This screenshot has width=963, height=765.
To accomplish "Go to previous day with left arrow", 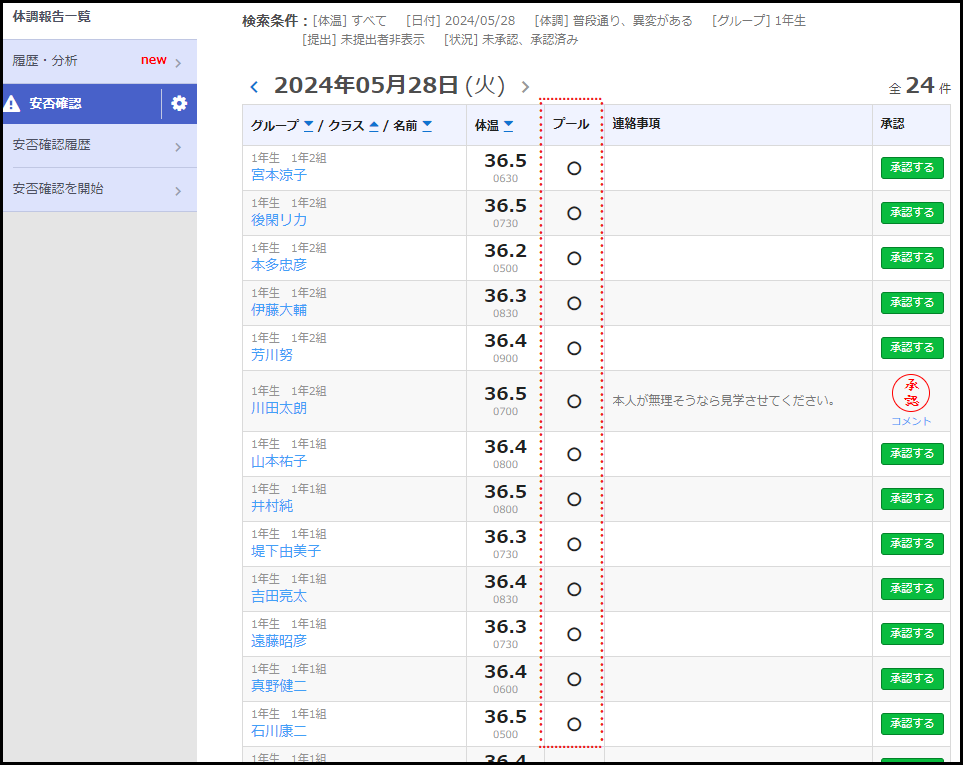I will [x=254, y=87].
